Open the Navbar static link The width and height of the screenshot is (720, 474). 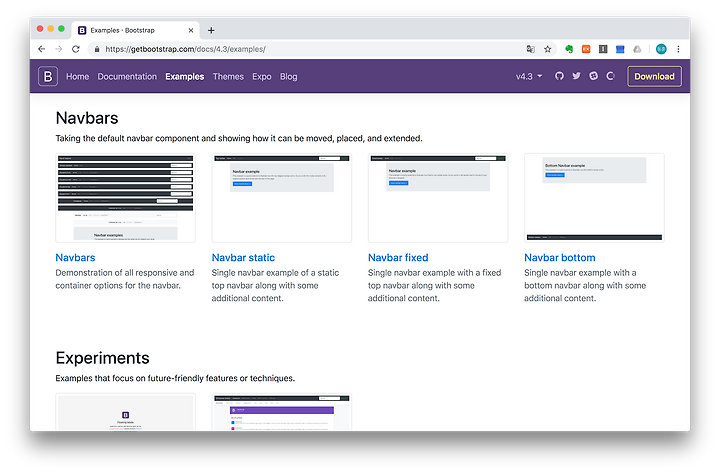pyautogui.click(x=243, y=257)
